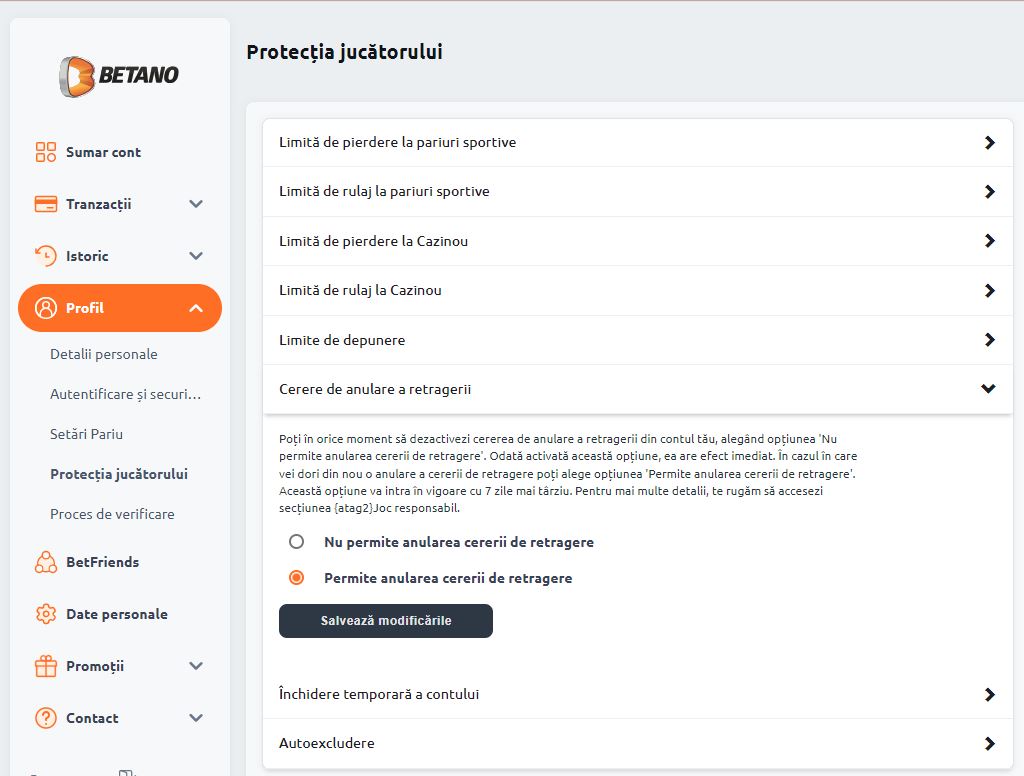Expand Limită de pierdere la pariuri sportive arrow
Image resolution: width=1024 pixels, height=776 pixels.
pos(989,142)
